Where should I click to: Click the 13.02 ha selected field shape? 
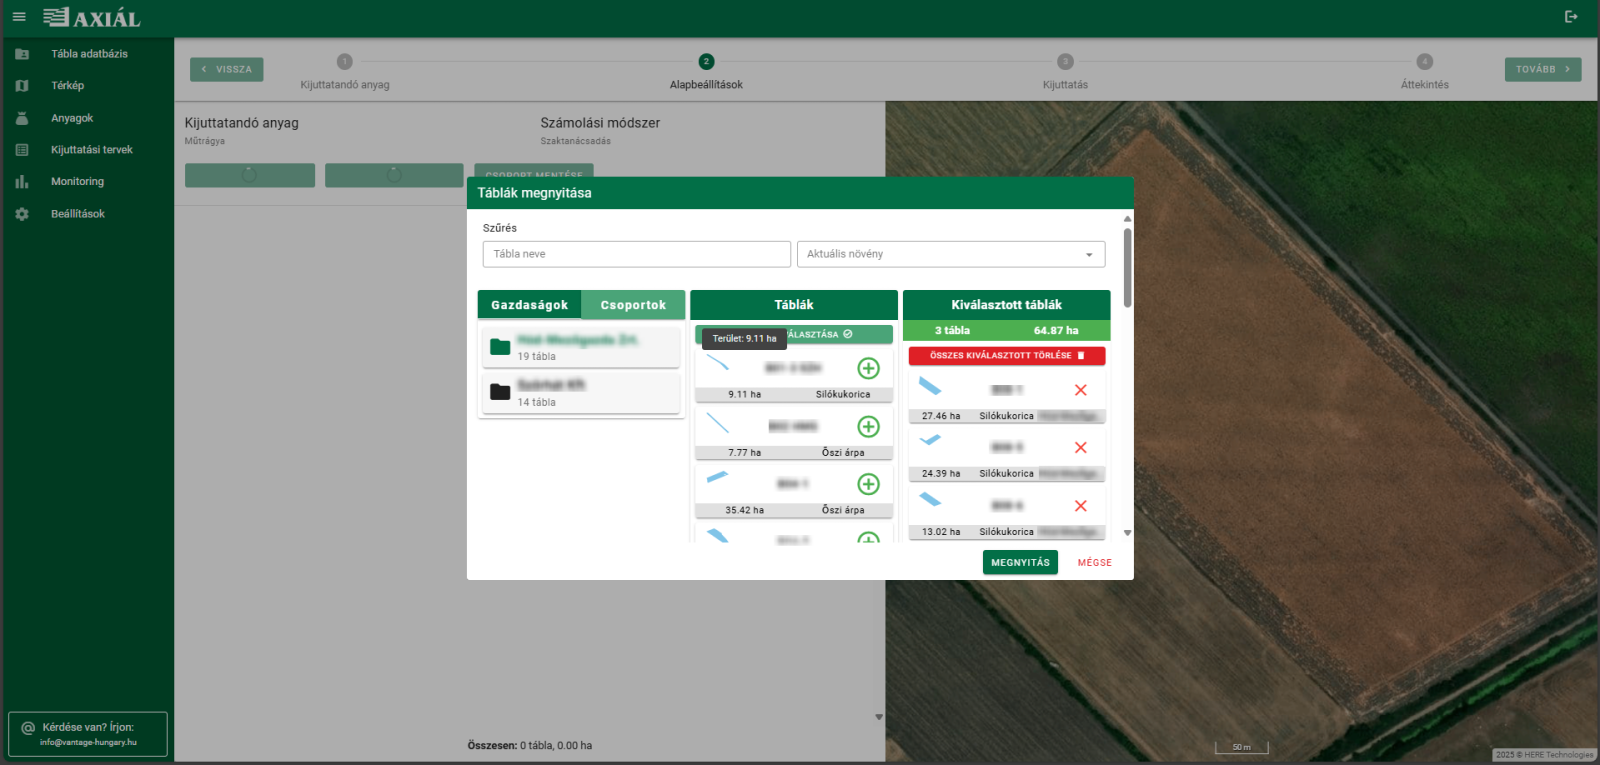930,499
